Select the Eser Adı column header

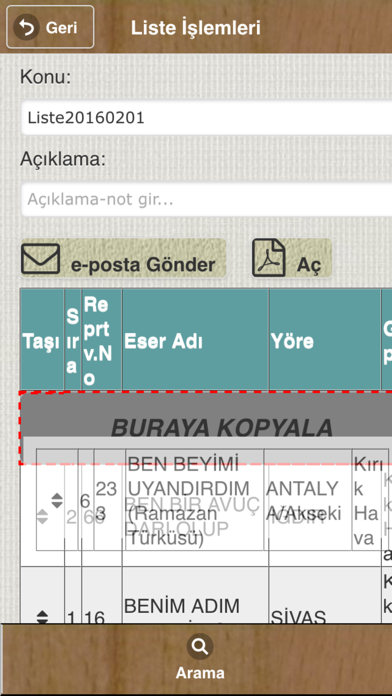click(x=195, y=339)
